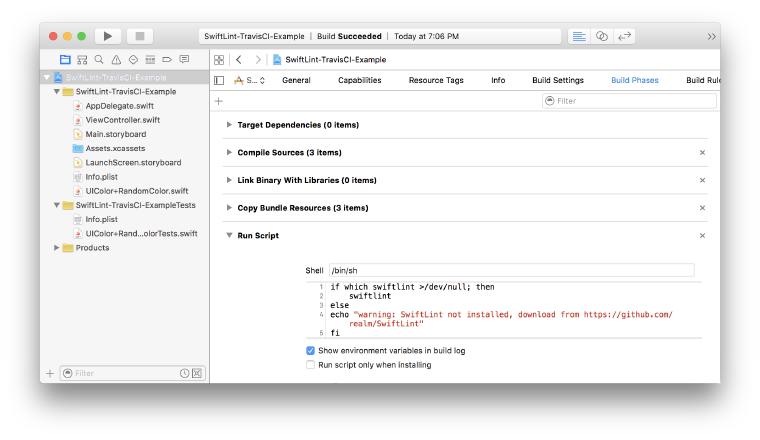Open the Report navigator speech bubble

(184, 60)
